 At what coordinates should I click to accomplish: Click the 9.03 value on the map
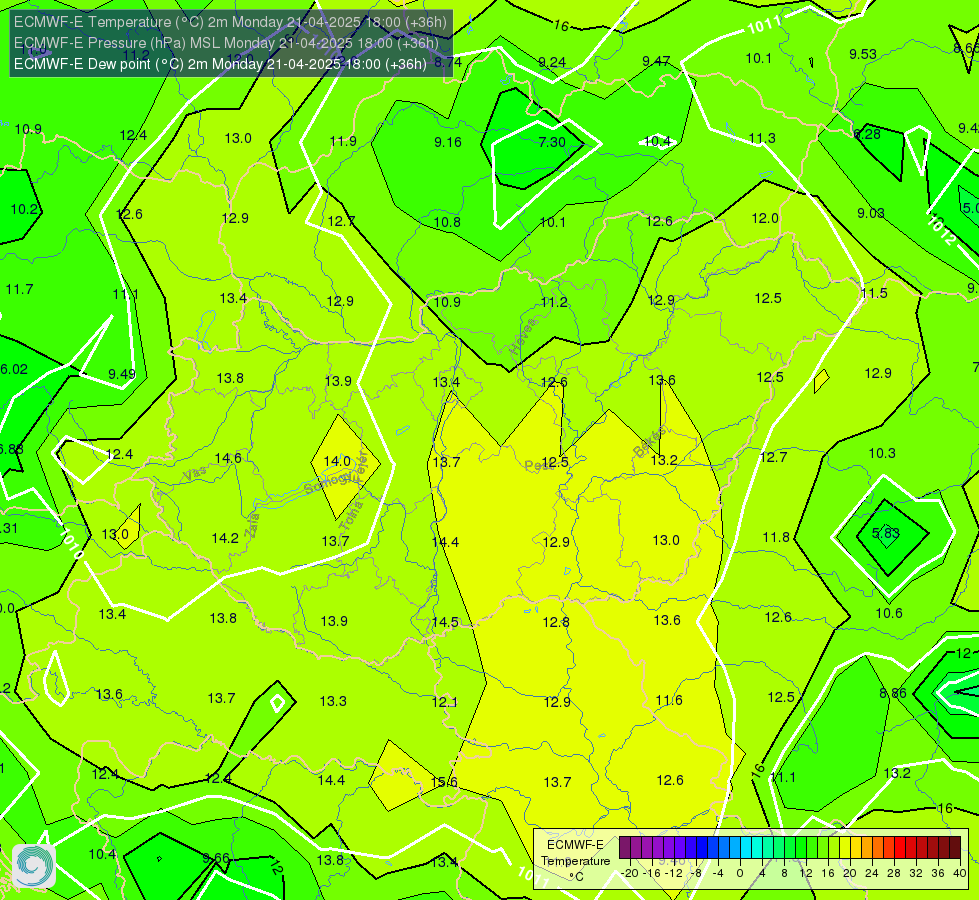[x=870, y=213]
